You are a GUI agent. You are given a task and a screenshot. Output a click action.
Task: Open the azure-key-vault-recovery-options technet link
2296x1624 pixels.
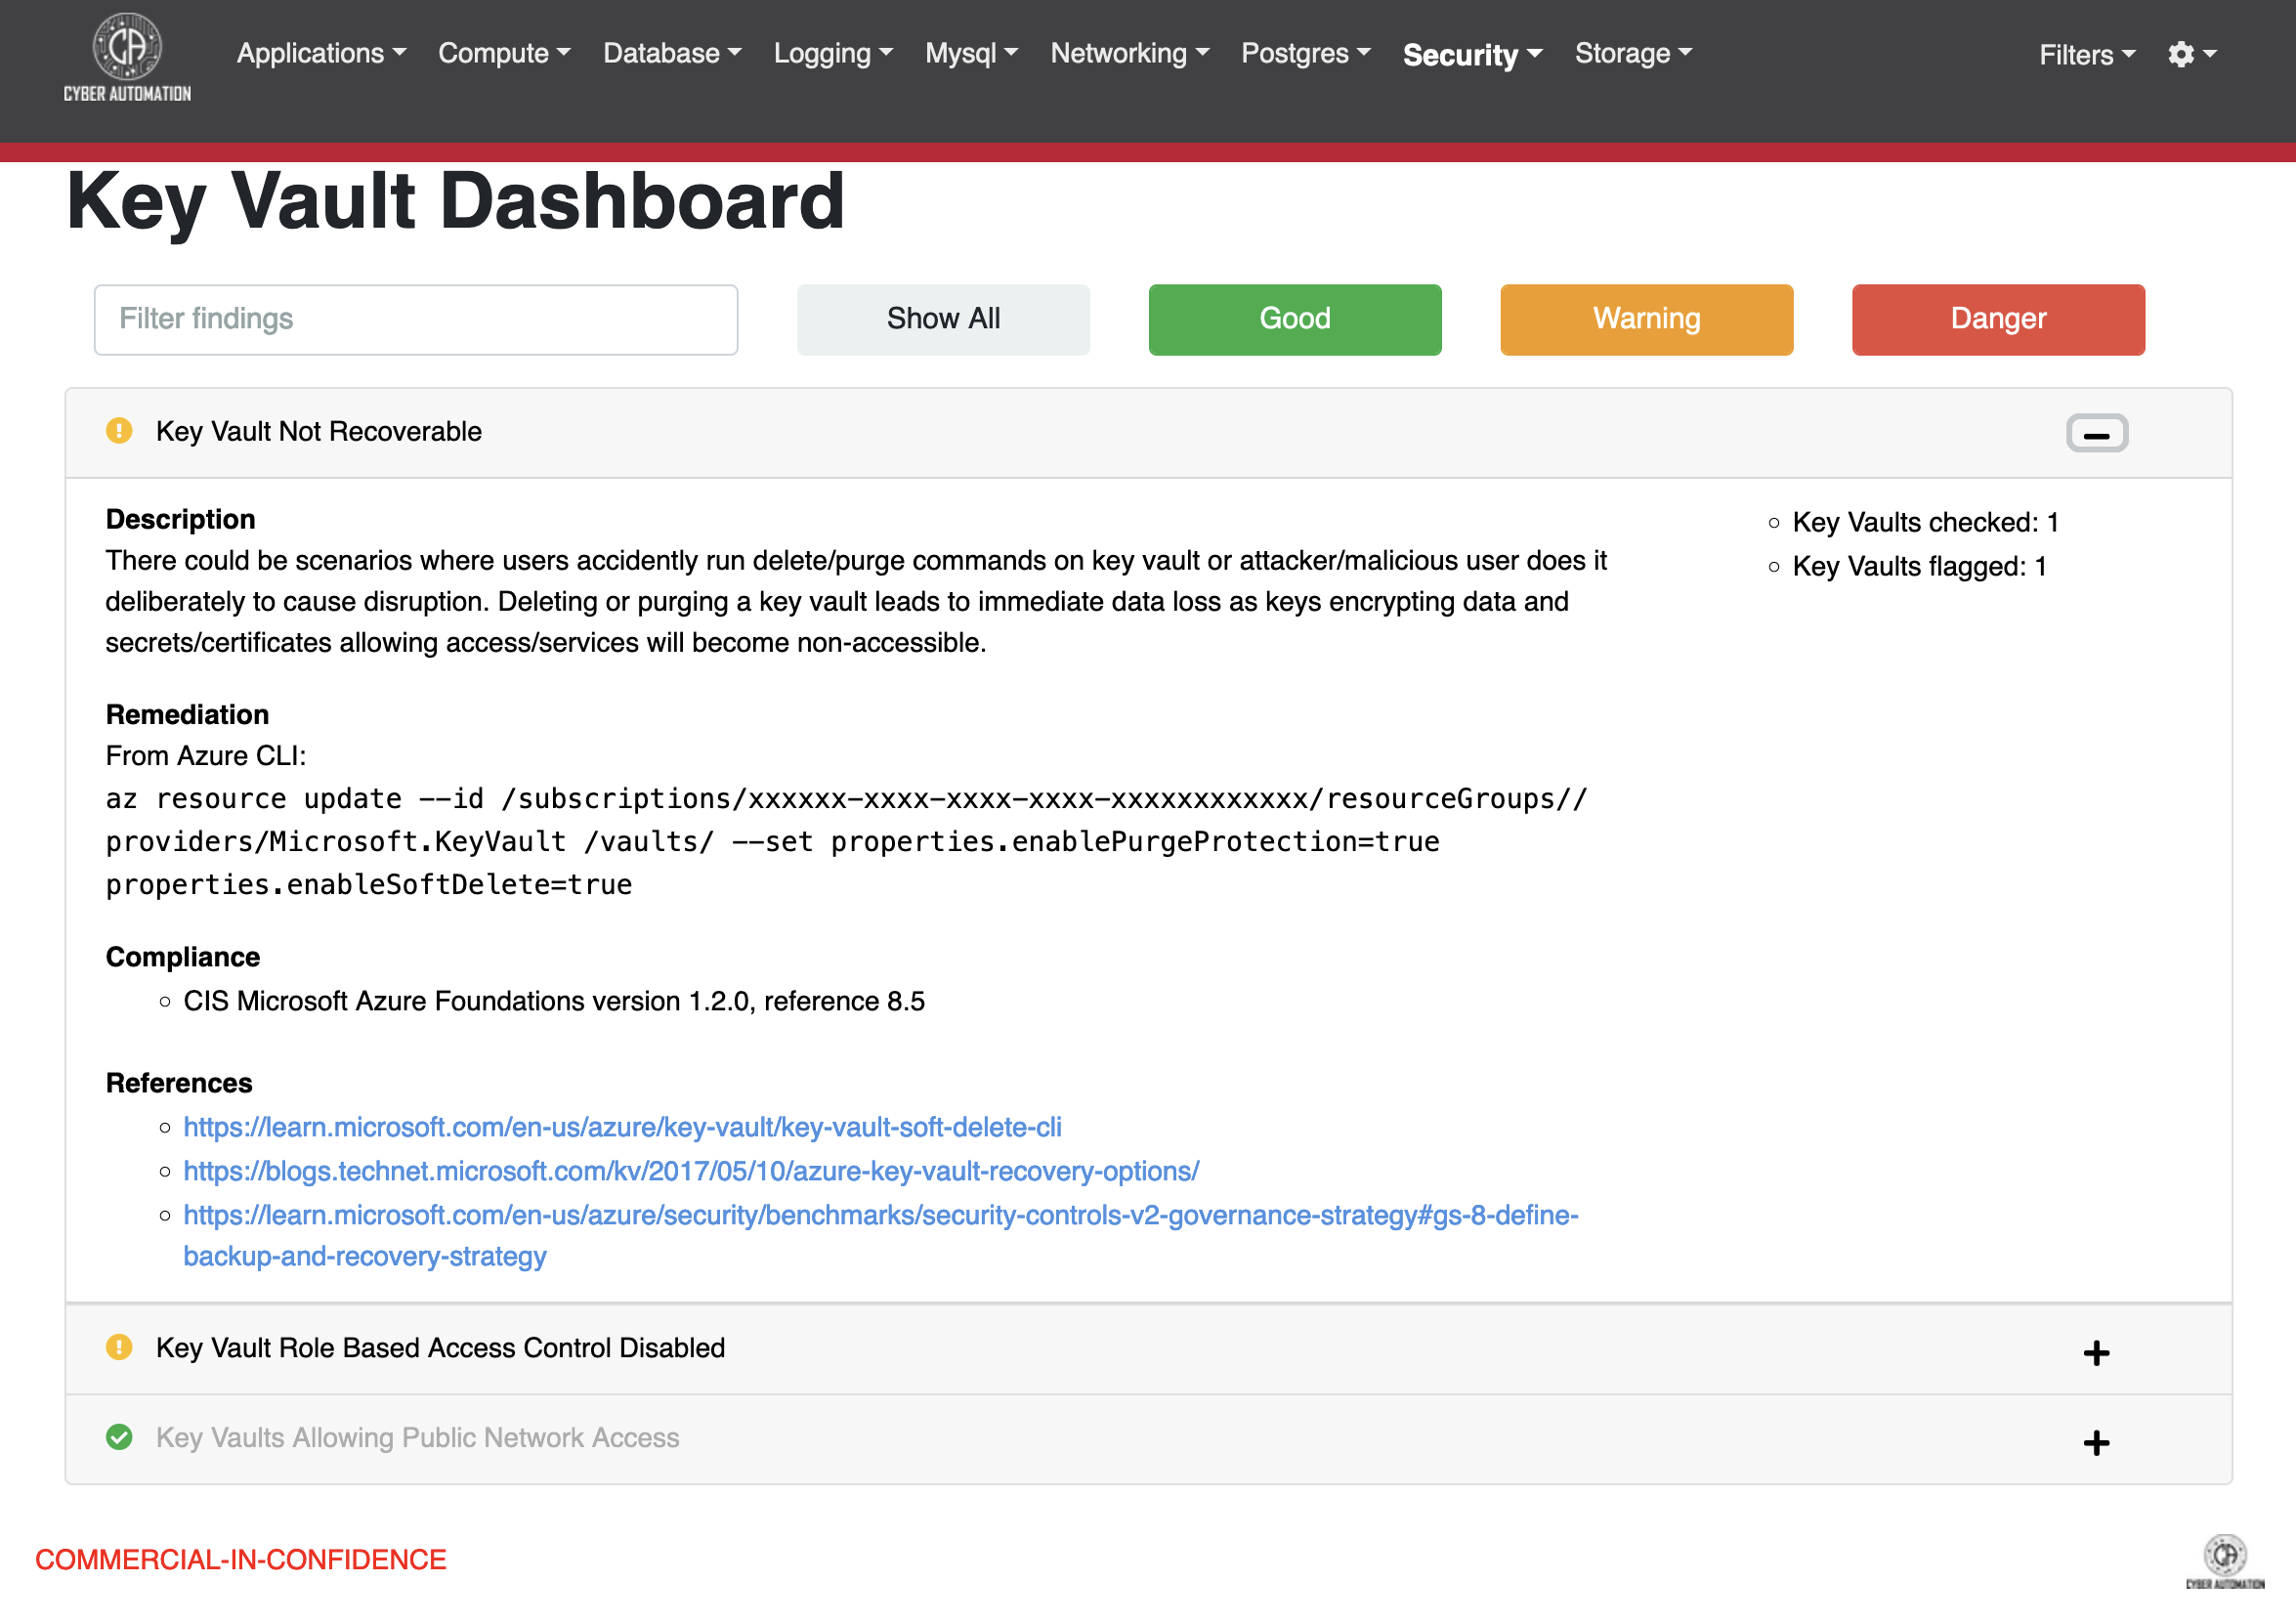(691, 1171)
